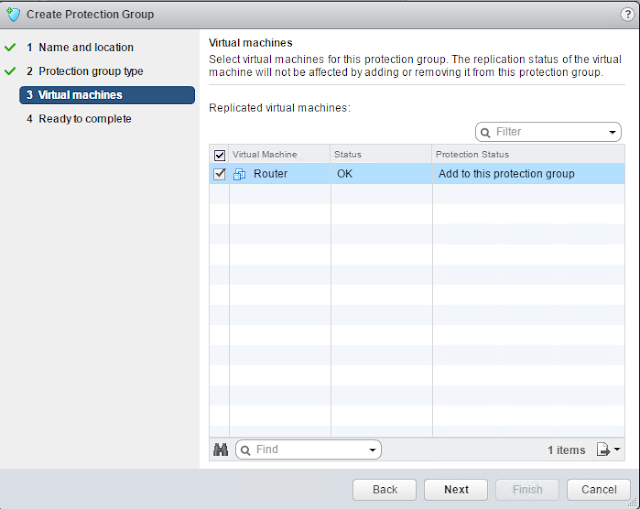Sort by the Protection Status column header
Image resolution: width=640 pixels, height=509 pixels.
(529, 154)
